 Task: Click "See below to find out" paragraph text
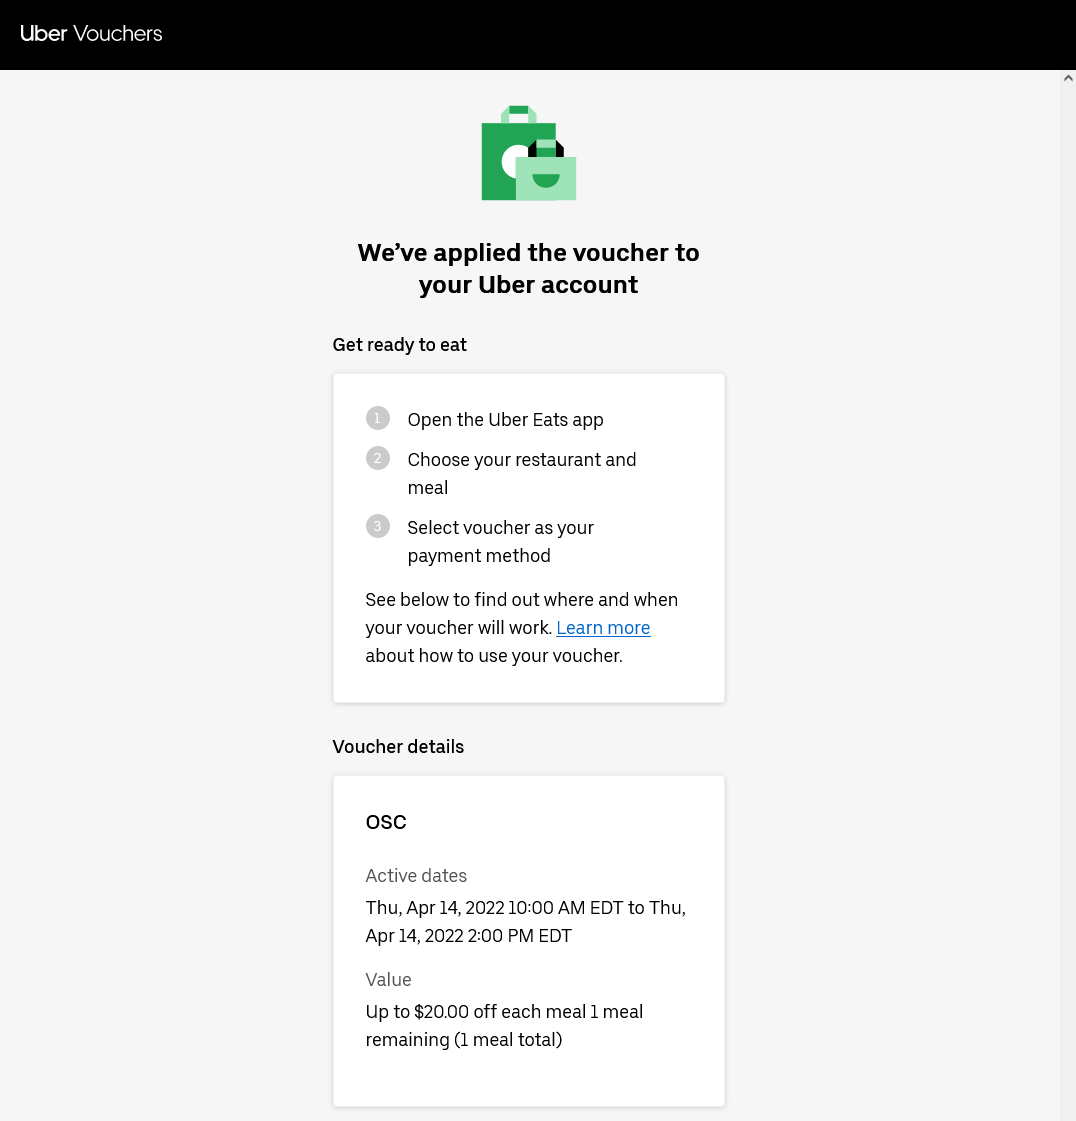pos(521,601)
